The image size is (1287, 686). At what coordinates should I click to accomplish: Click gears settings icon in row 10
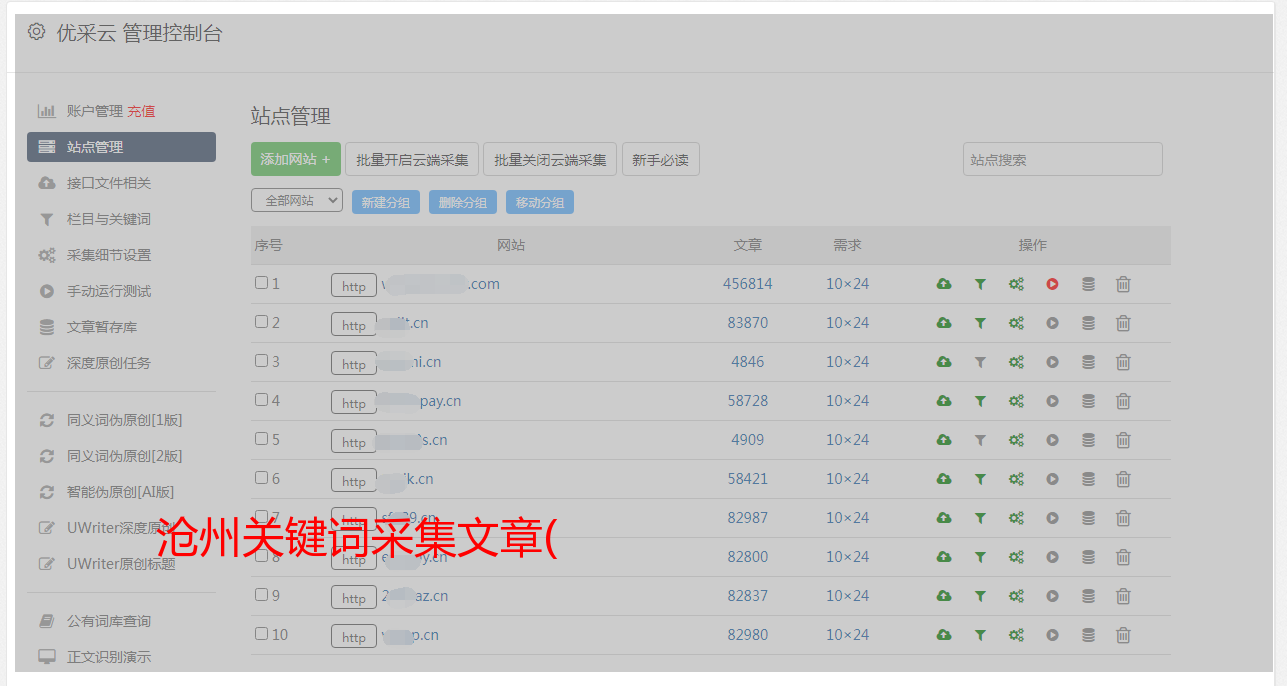[x=1016, y=635]
